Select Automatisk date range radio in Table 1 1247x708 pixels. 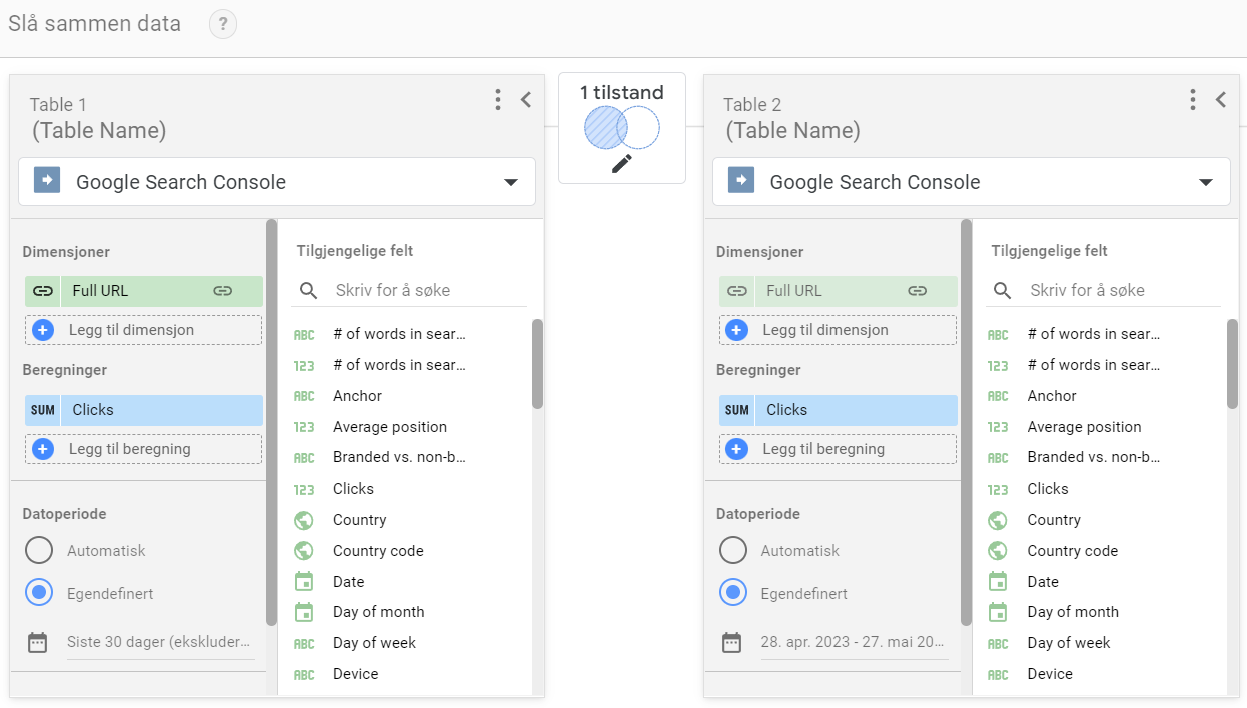point(39,551)
